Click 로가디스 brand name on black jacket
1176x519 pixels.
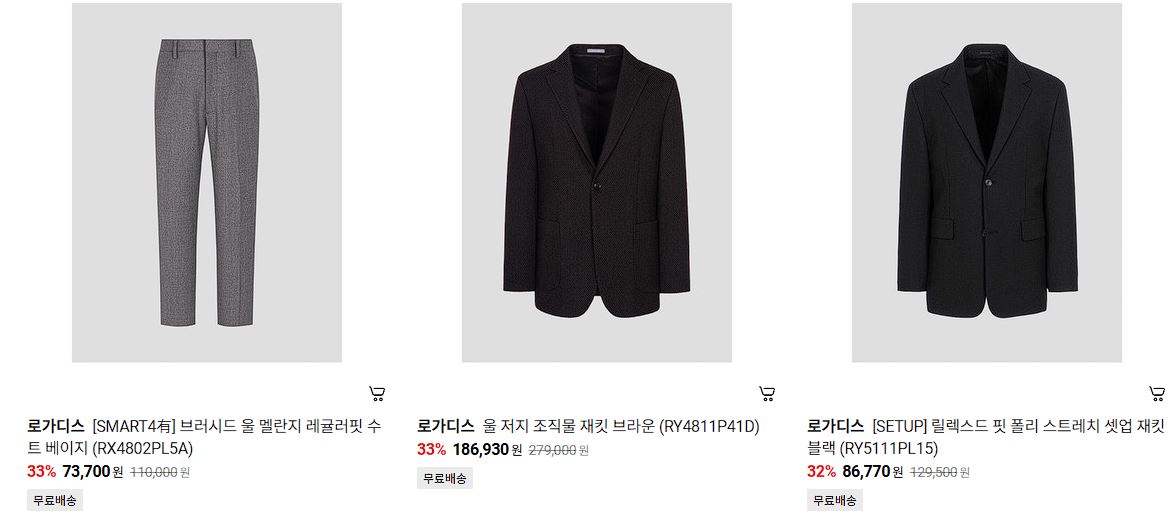click(836, 428)
